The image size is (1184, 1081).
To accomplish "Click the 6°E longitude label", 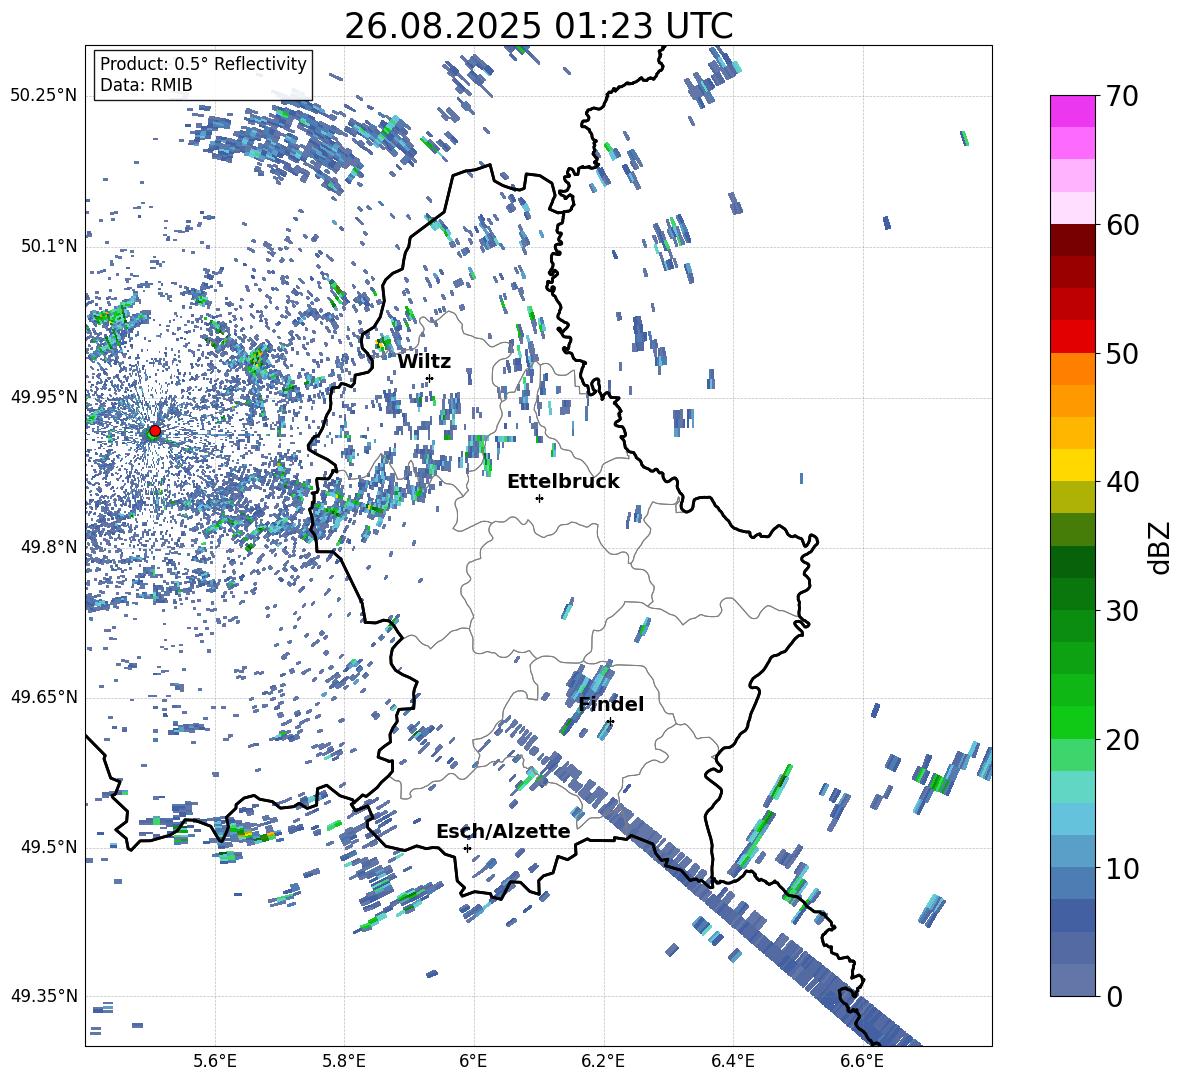I will (x=473, y=1062).
